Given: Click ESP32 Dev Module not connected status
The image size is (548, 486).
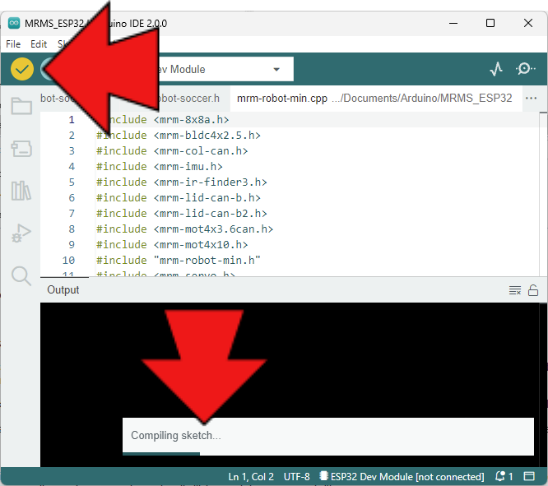Looking at the screenshot, I should 402,477.
